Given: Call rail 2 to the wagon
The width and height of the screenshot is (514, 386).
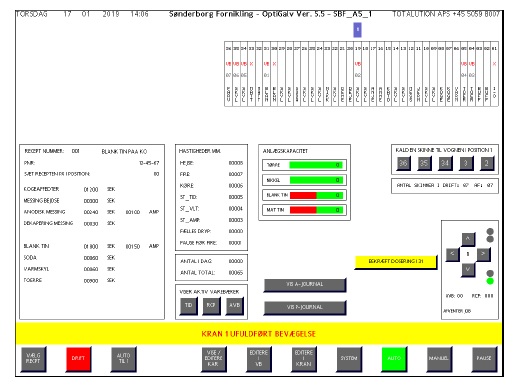Looking at the screenshot, I should click(487, 163).
